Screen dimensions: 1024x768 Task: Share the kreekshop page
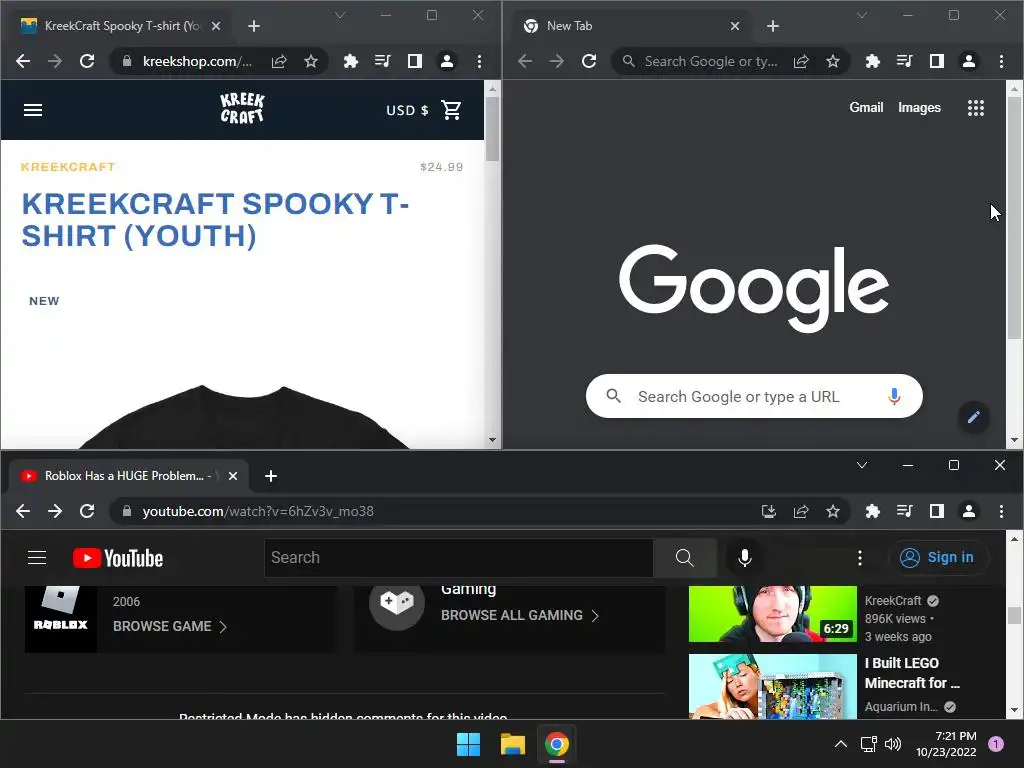pos(279,61)
